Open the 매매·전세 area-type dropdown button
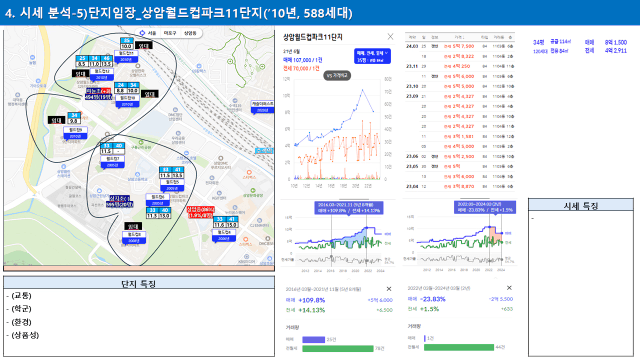 coord(372,56)
